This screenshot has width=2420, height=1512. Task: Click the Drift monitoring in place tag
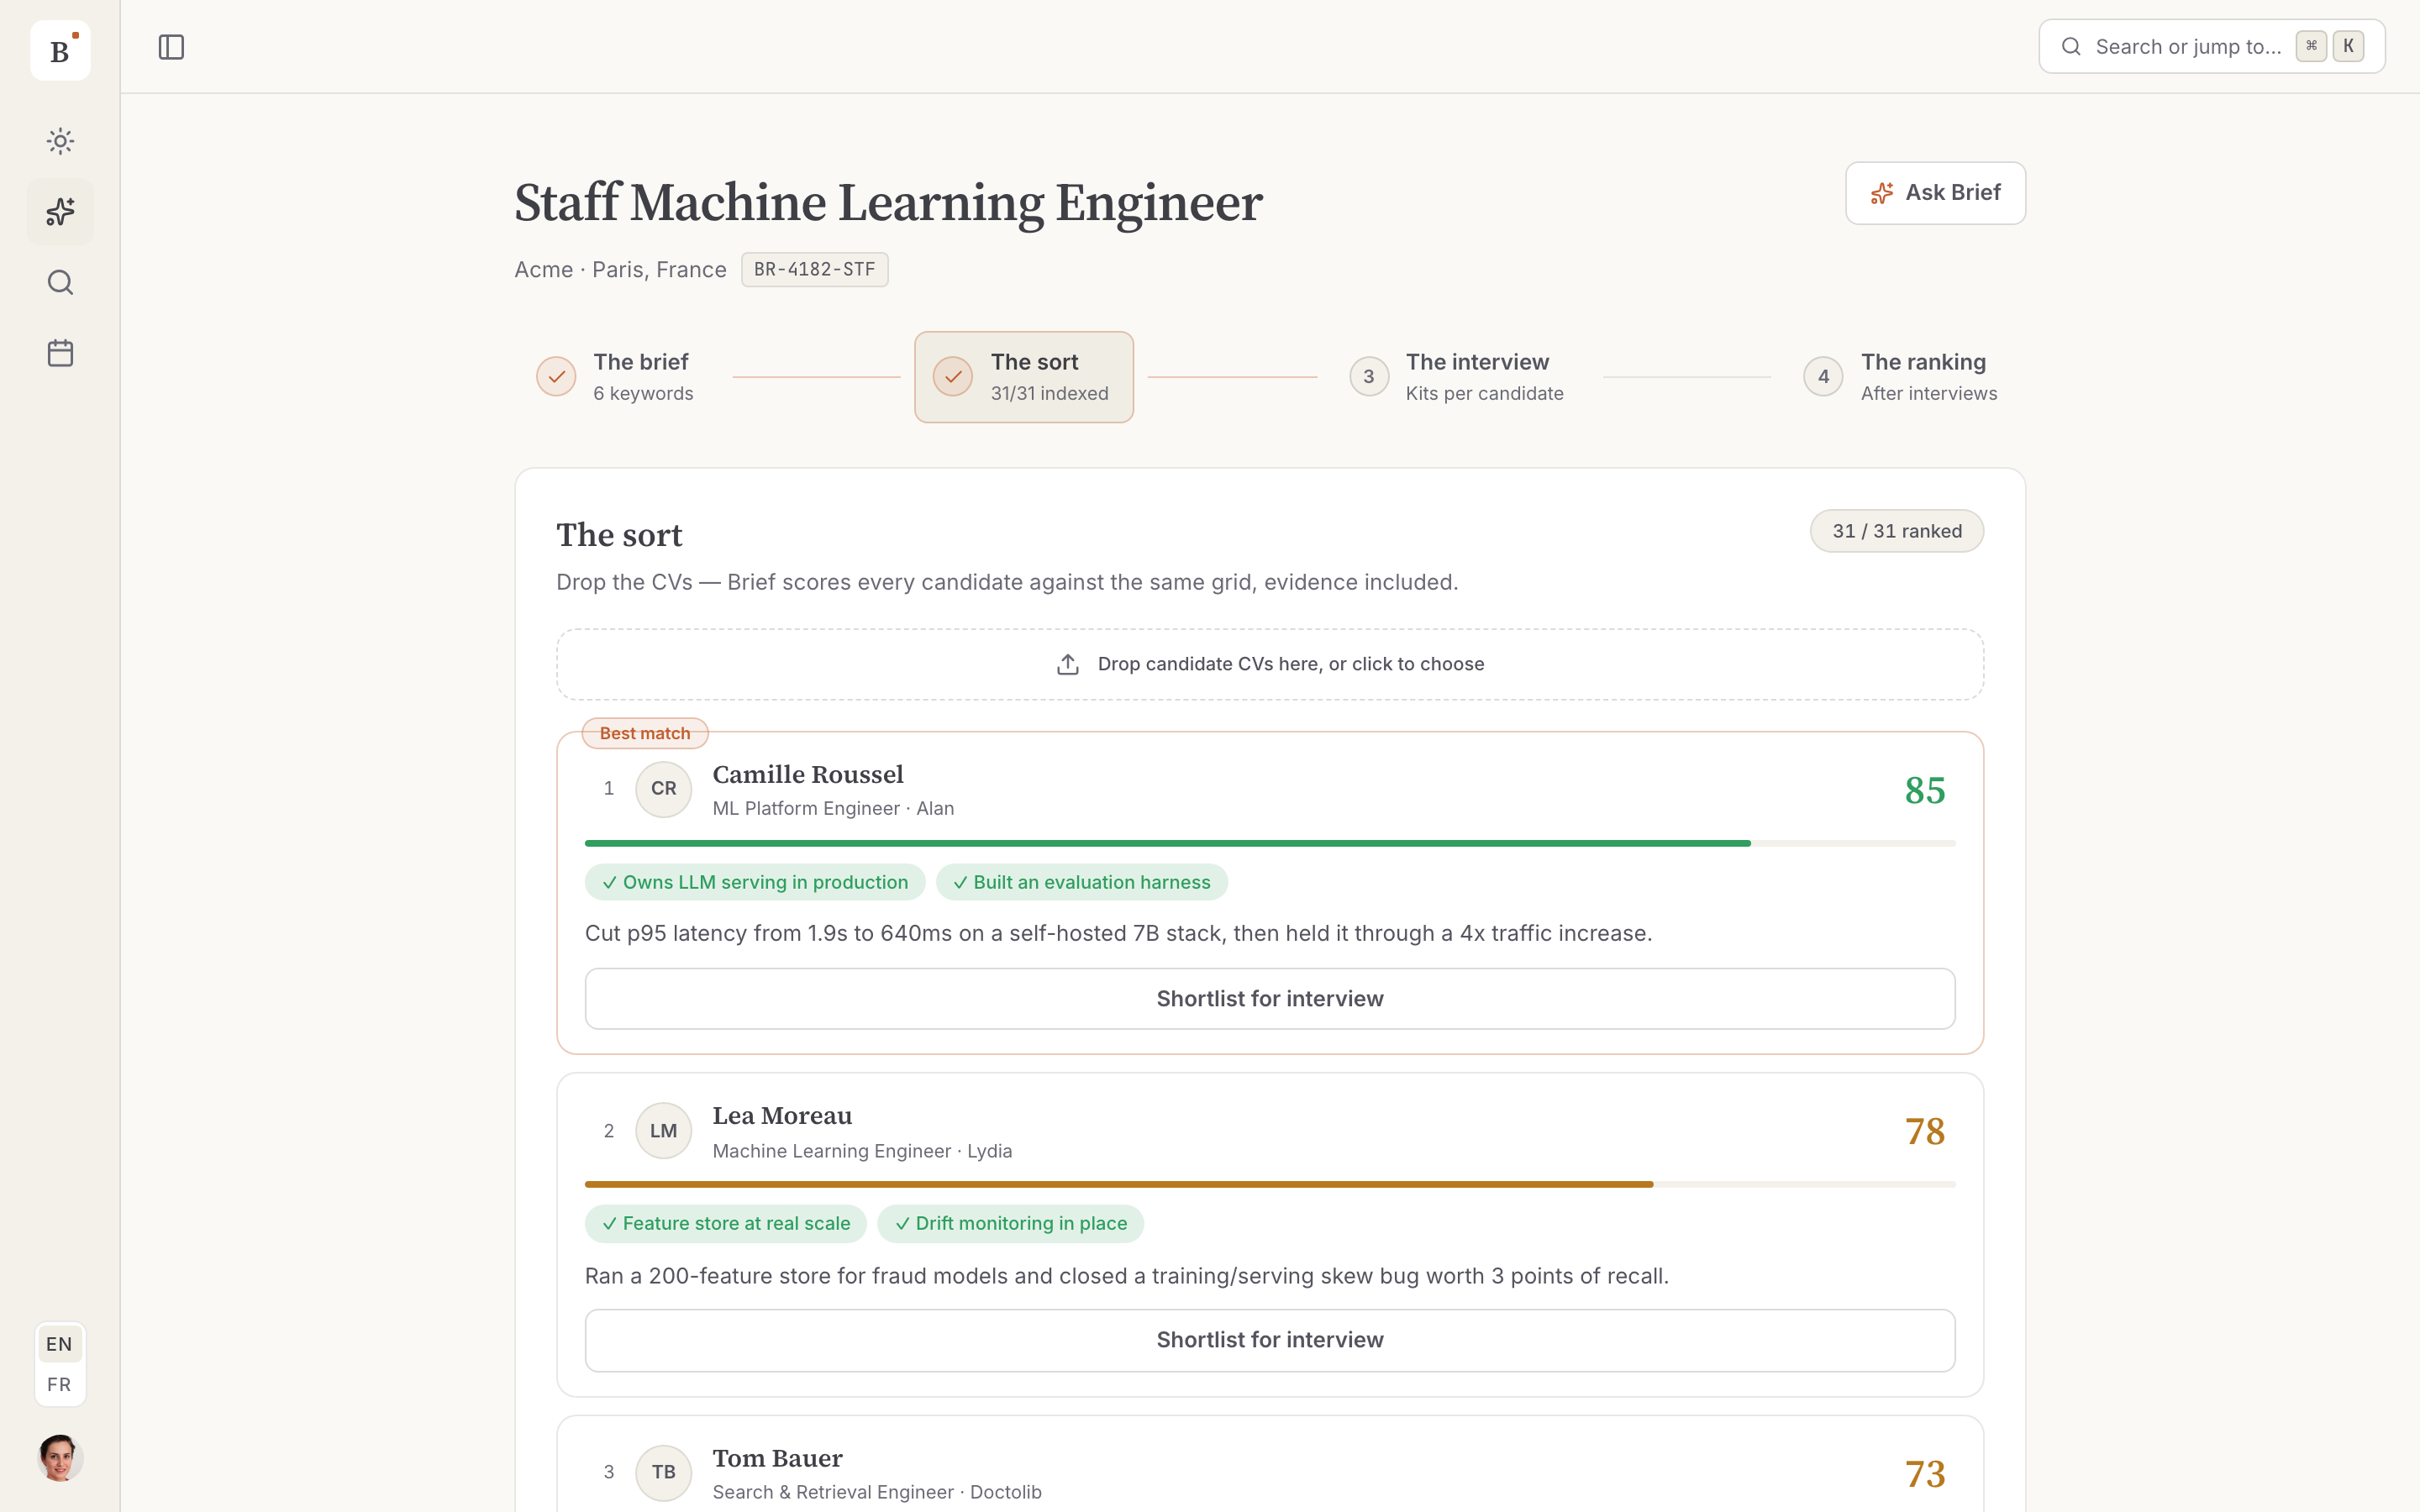click(x=1011, y=1224)
